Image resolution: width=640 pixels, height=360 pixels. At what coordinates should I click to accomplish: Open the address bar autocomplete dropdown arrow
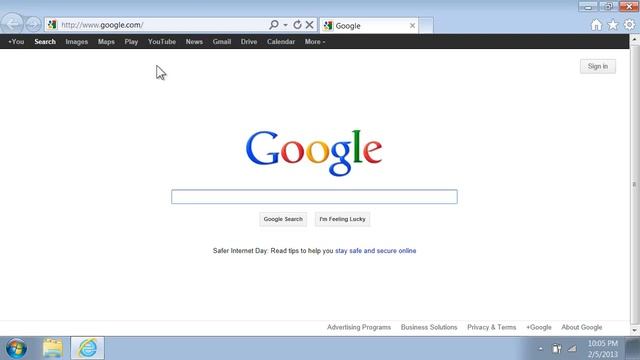pos(285,25)
